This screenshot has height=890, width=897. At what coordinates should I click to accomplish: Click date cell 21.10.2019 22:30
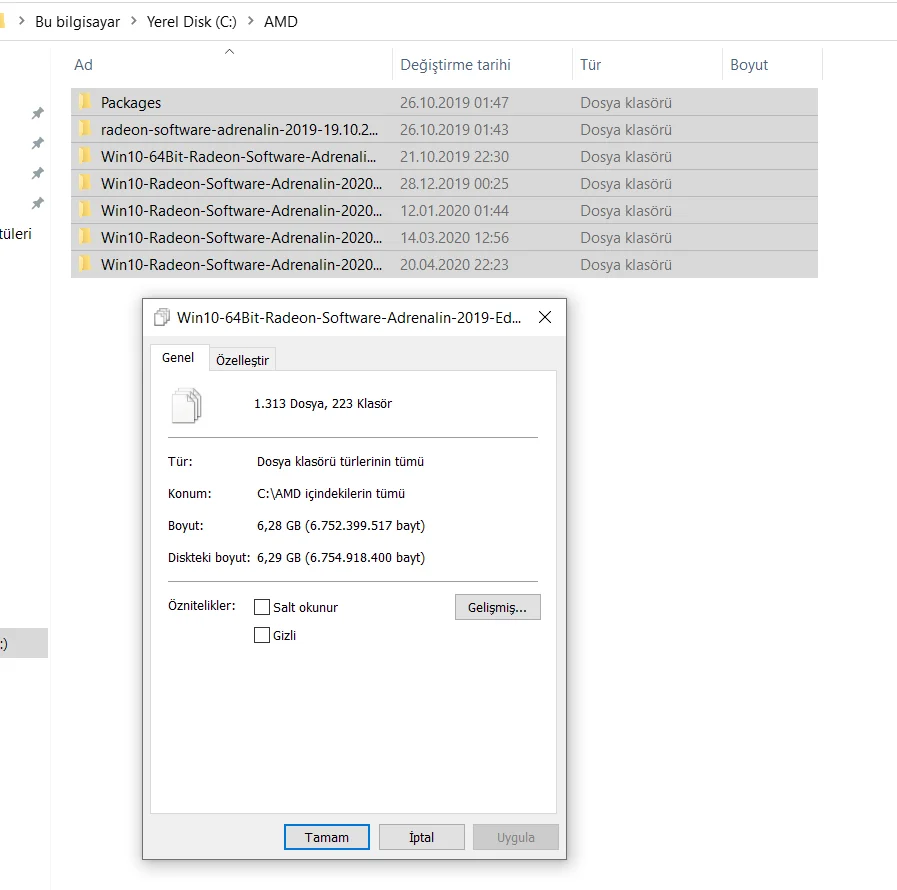coord(454,156)
